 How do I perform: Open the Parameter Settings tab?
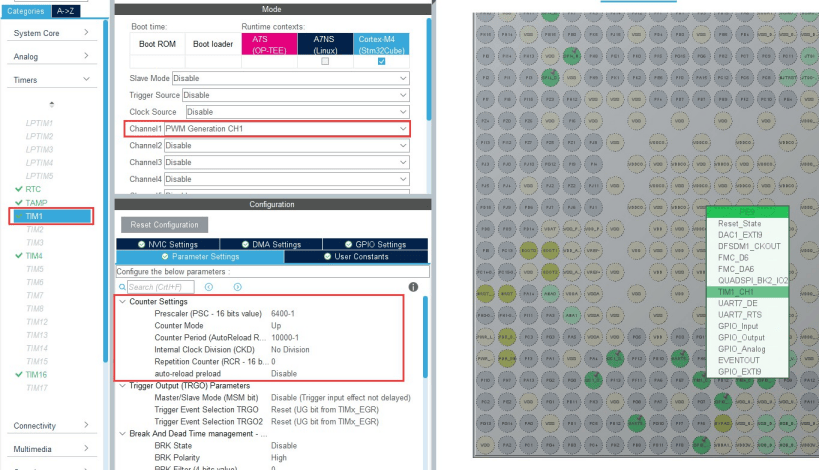(200, 257)
